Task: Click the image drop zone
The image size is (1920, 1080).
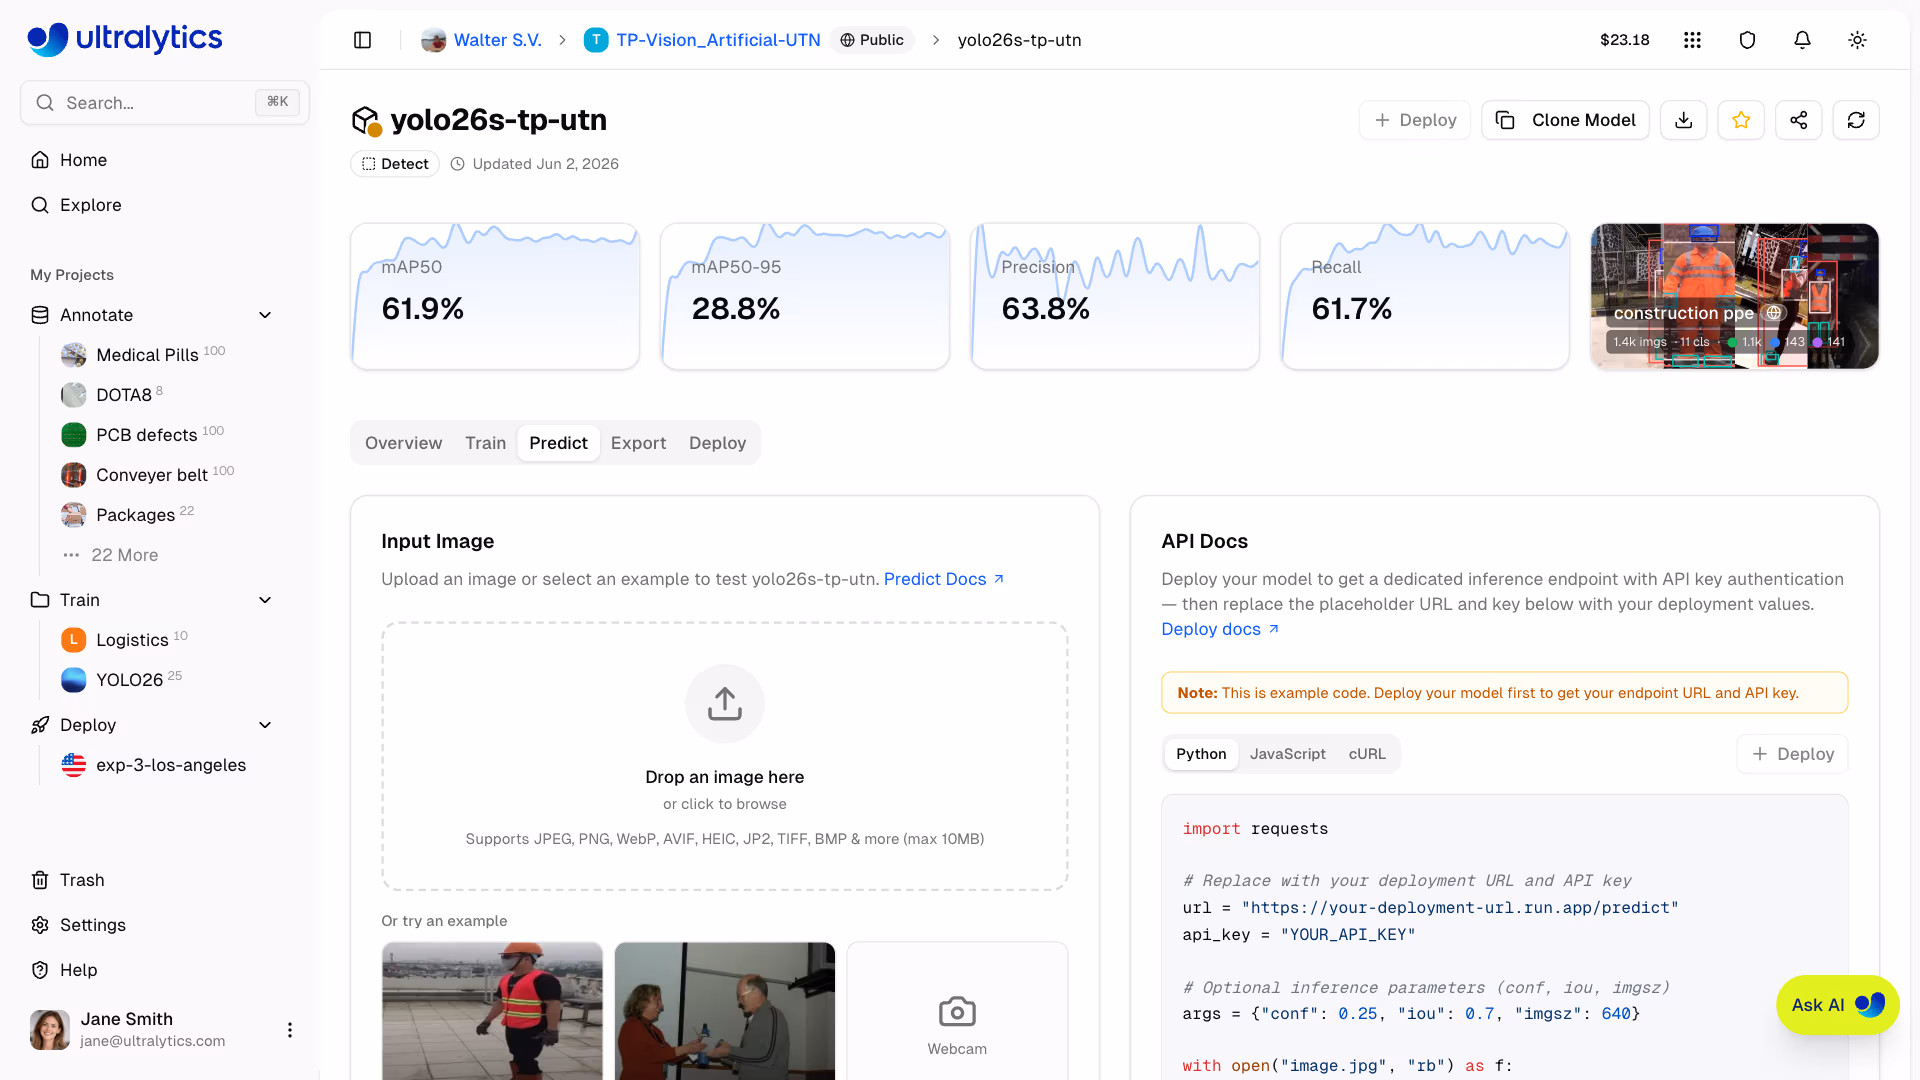Action: (x=725, y=756)
